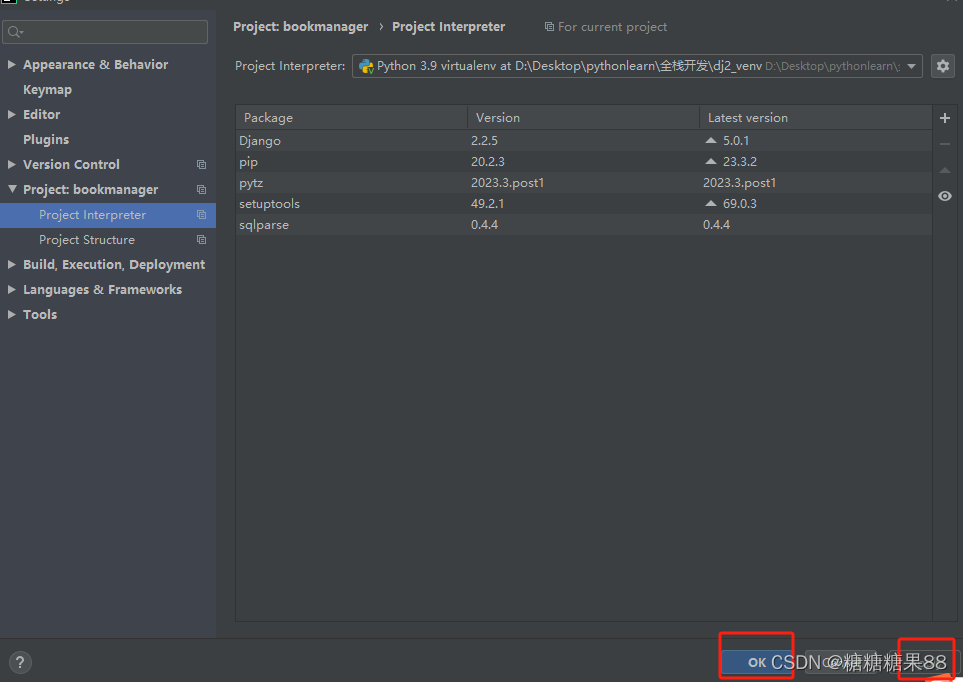963x682 pixels.
Task: Open the help question mark button
Action: tap(20, 662)
